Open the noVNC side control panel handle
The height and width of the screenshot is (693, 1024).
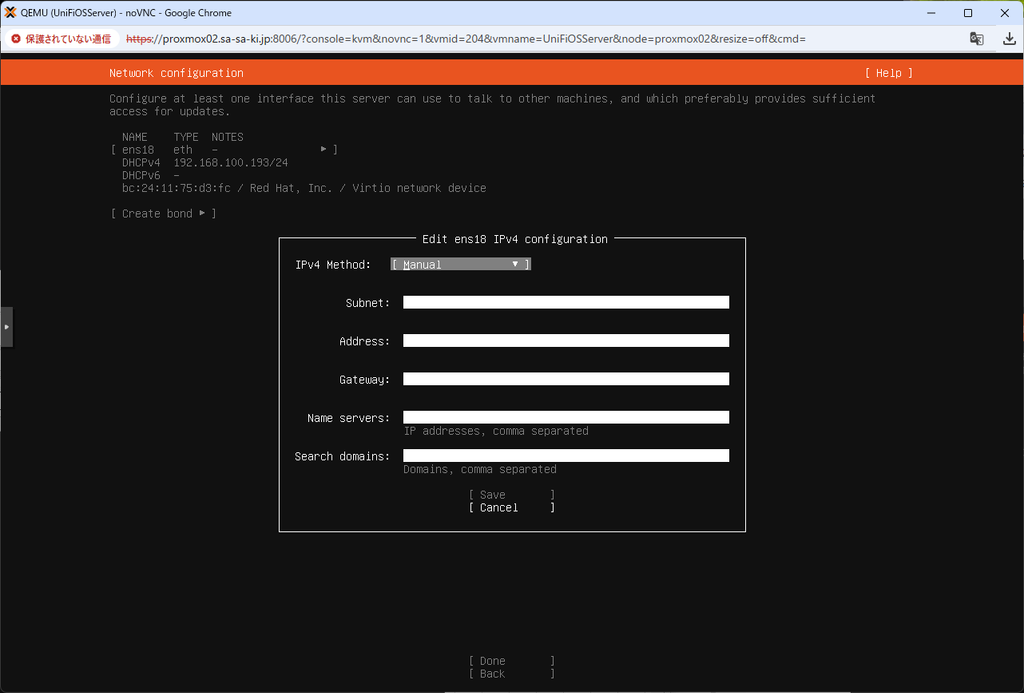click(x=7, y=327)
